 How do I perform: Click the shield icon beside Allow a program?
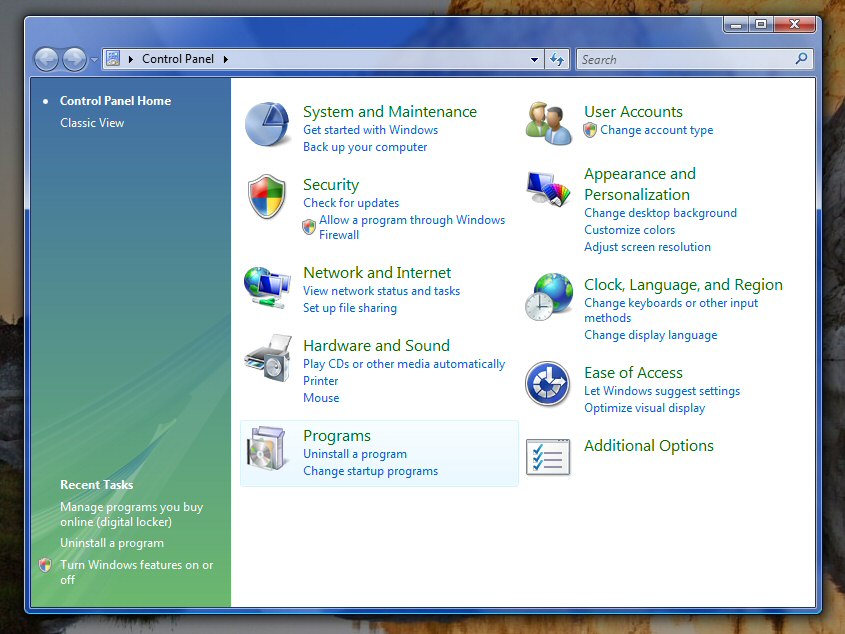tap(309, 227)
